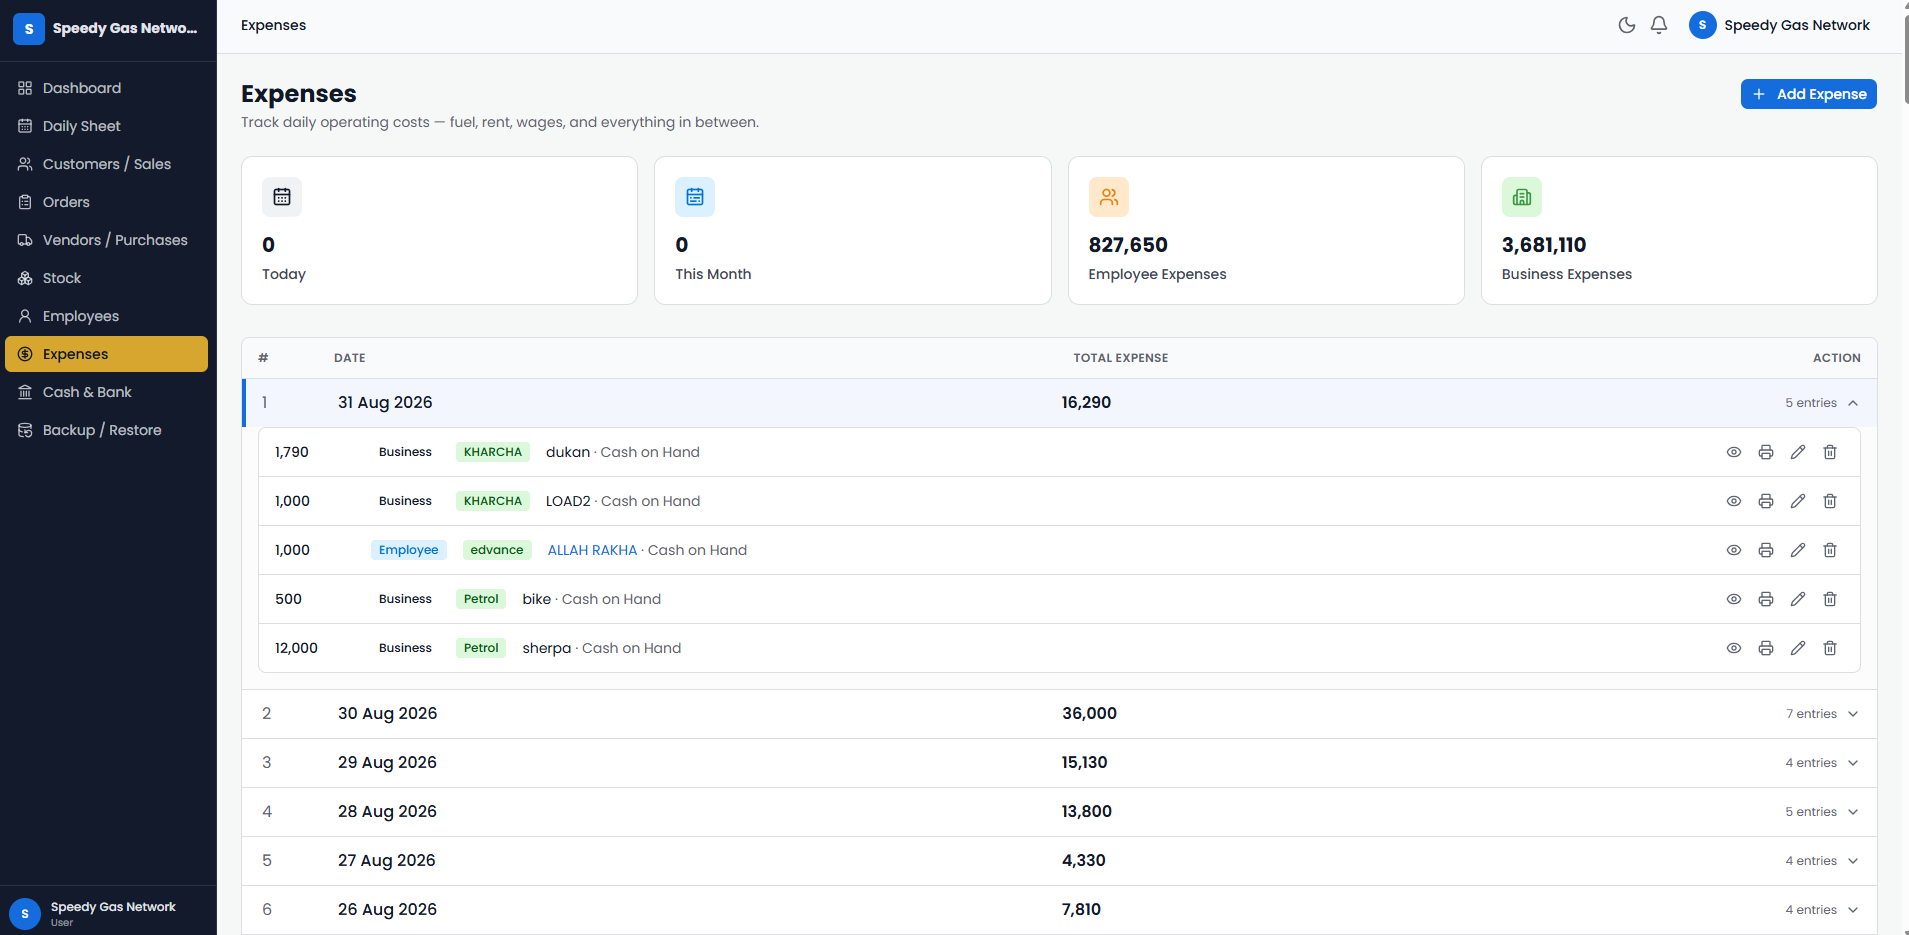The image size is (1909, 935).
Task: Print the sherpa petrol entry
Action: coord(1766,648)
